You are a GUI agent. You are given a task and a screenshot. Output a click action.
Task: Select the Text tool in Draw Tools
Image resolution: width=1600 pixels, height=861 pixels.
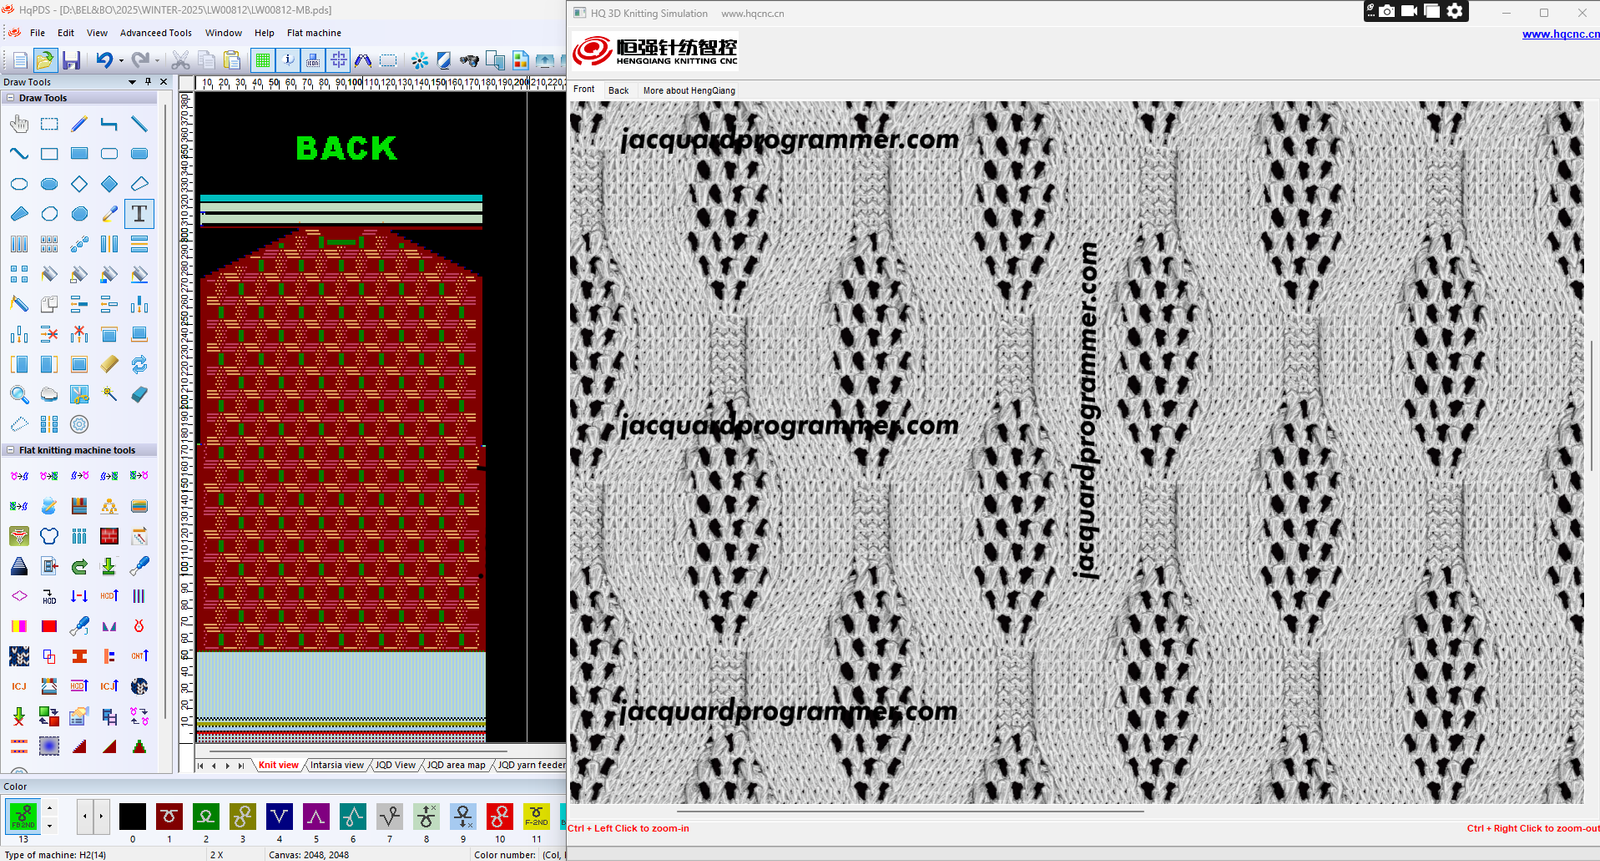(x=139, y=214)
